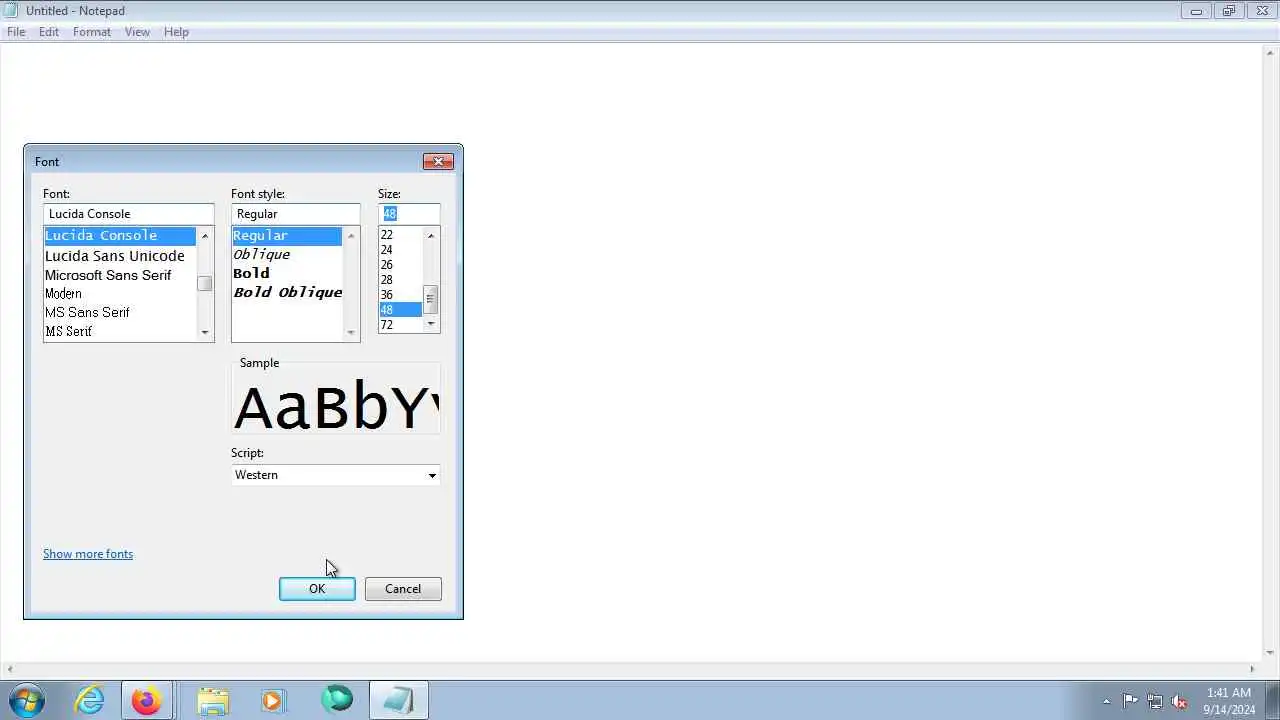Select size 22 in size list
The width and height of the screenshot is (1280, 720).
tap(401, 235)
